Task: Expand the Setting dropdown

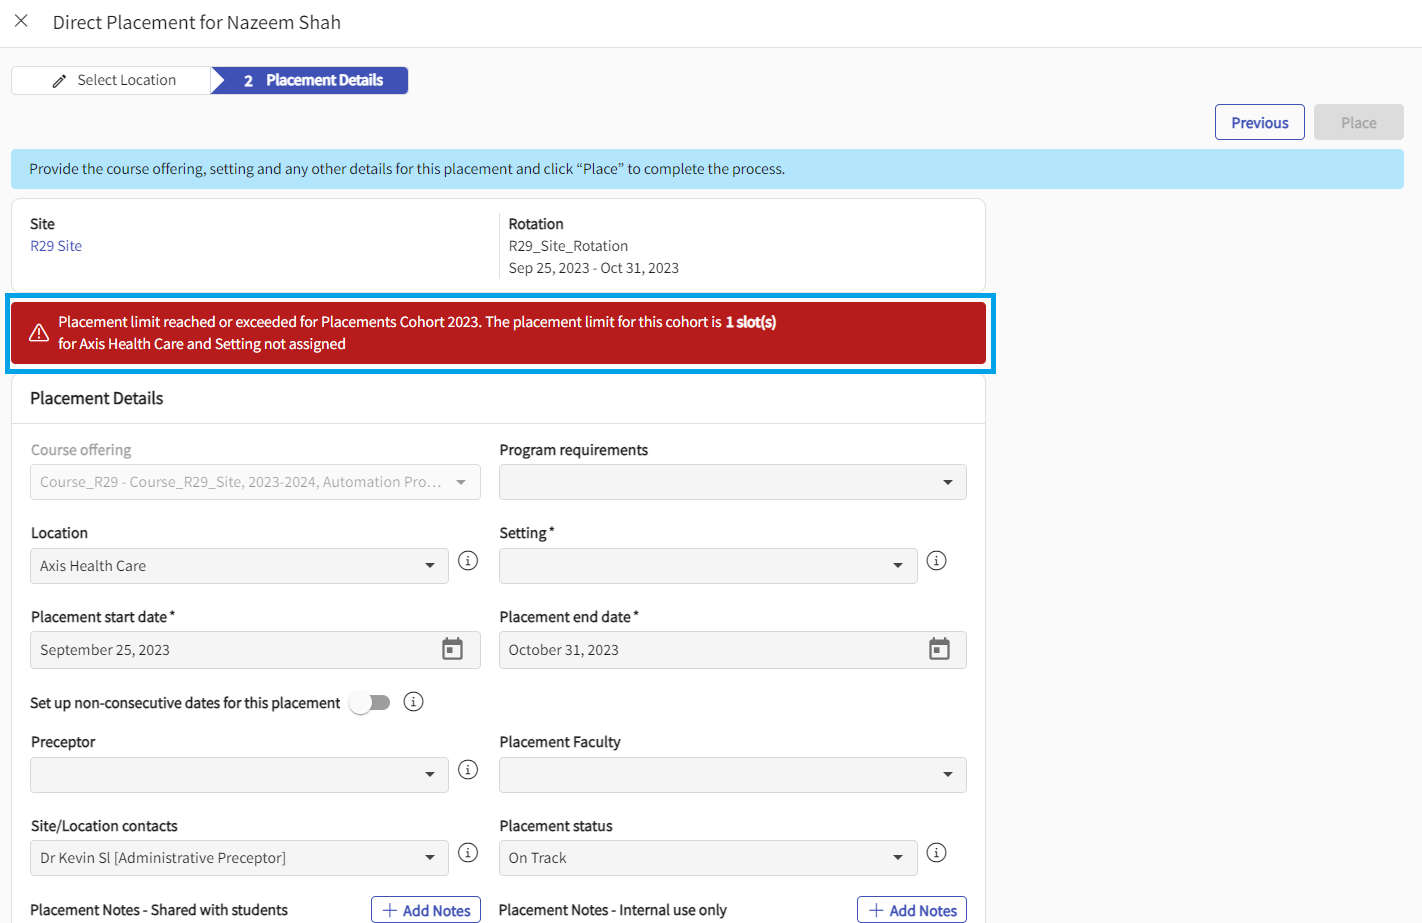Action: tap(707, 566)
